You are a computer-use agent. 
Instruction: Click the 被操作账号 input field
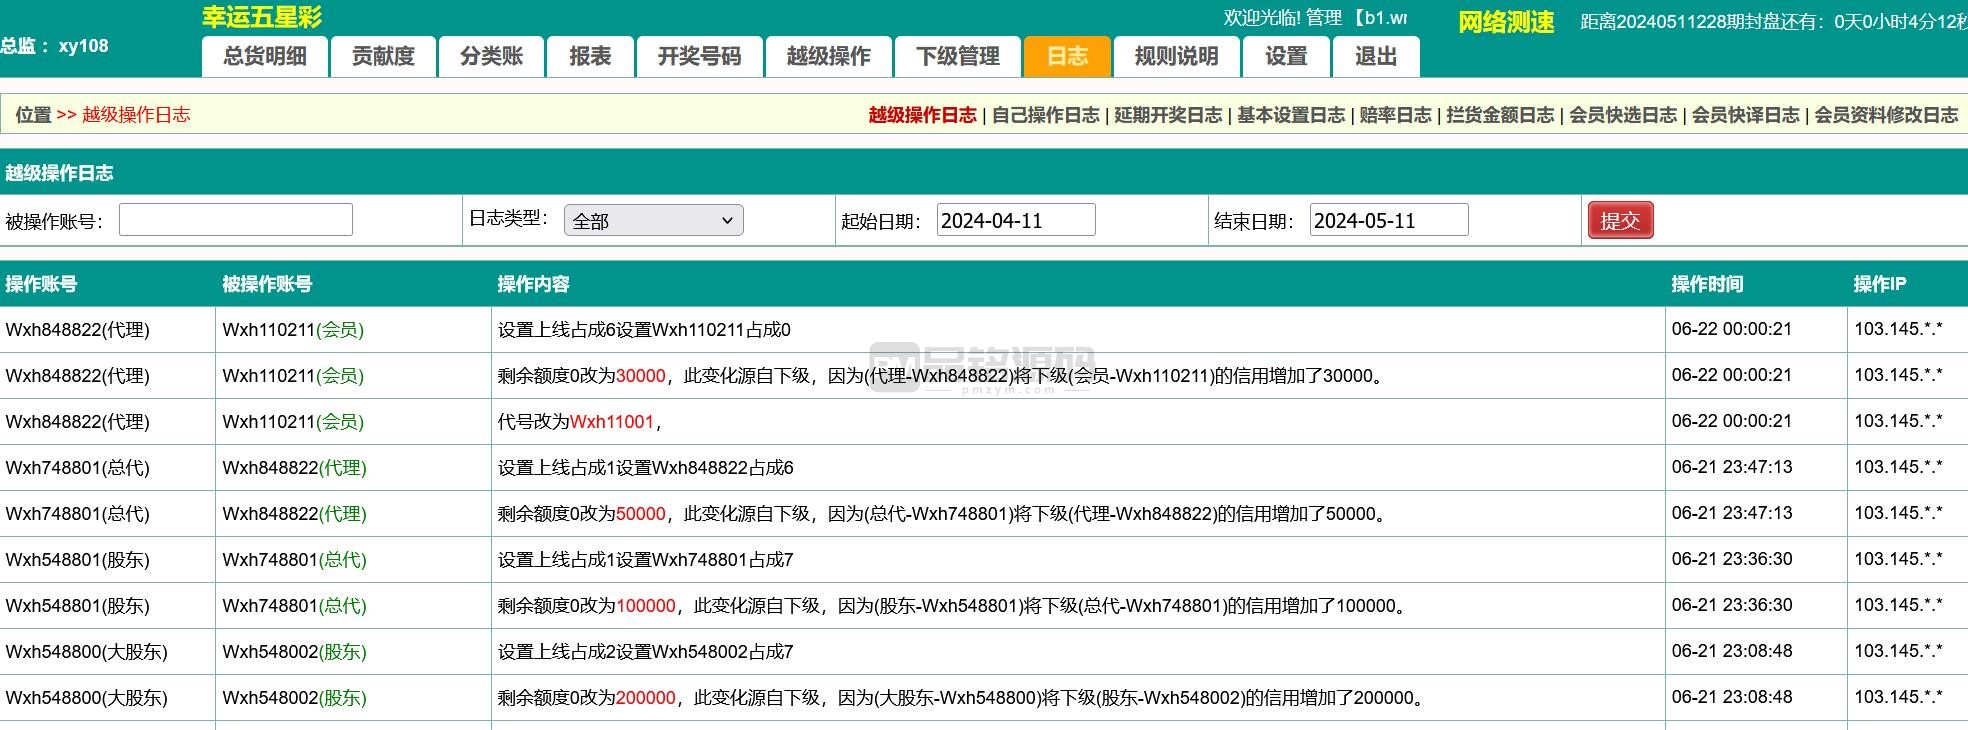[x=236, y=220]
